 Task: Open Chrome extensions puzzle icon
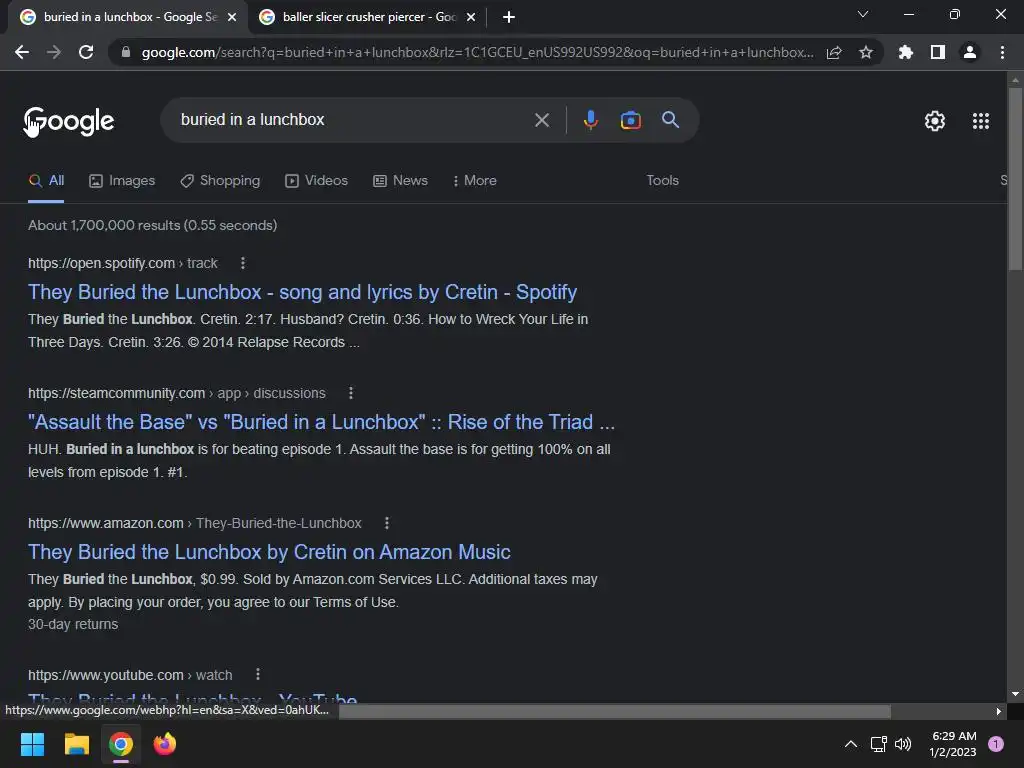coord(905,52)
